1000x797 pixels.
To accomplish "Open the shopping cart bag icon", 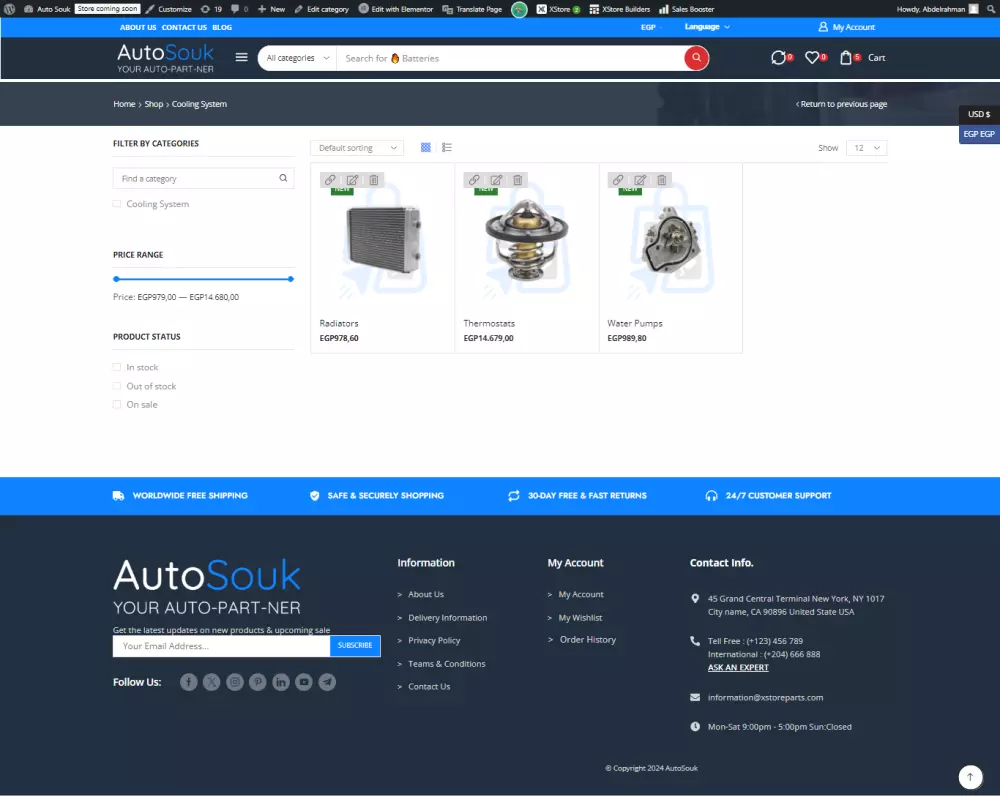I will tap(846, 58).
